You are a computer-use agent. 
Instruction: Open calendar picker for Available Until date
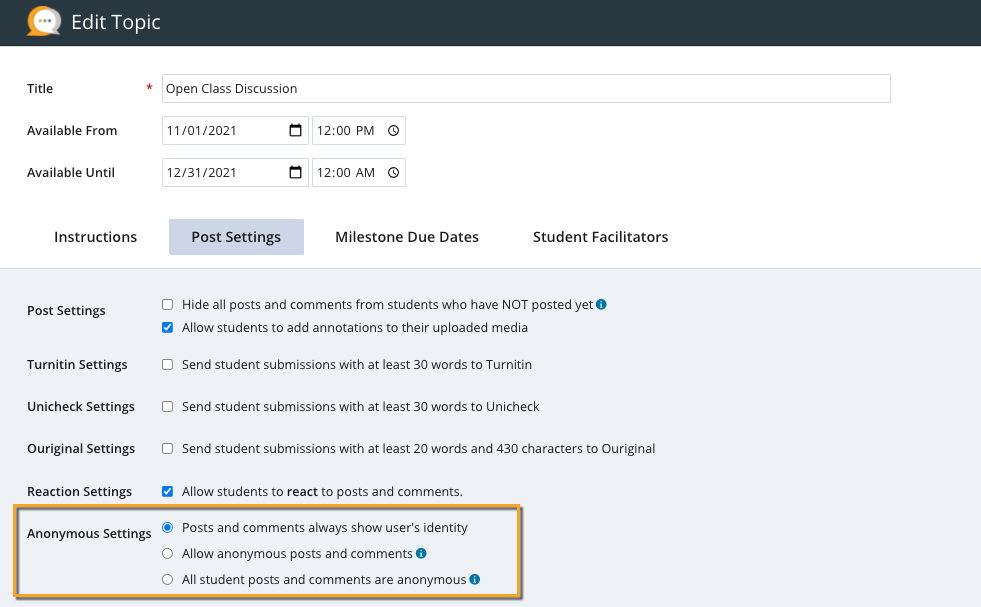[x=295, y=173]
